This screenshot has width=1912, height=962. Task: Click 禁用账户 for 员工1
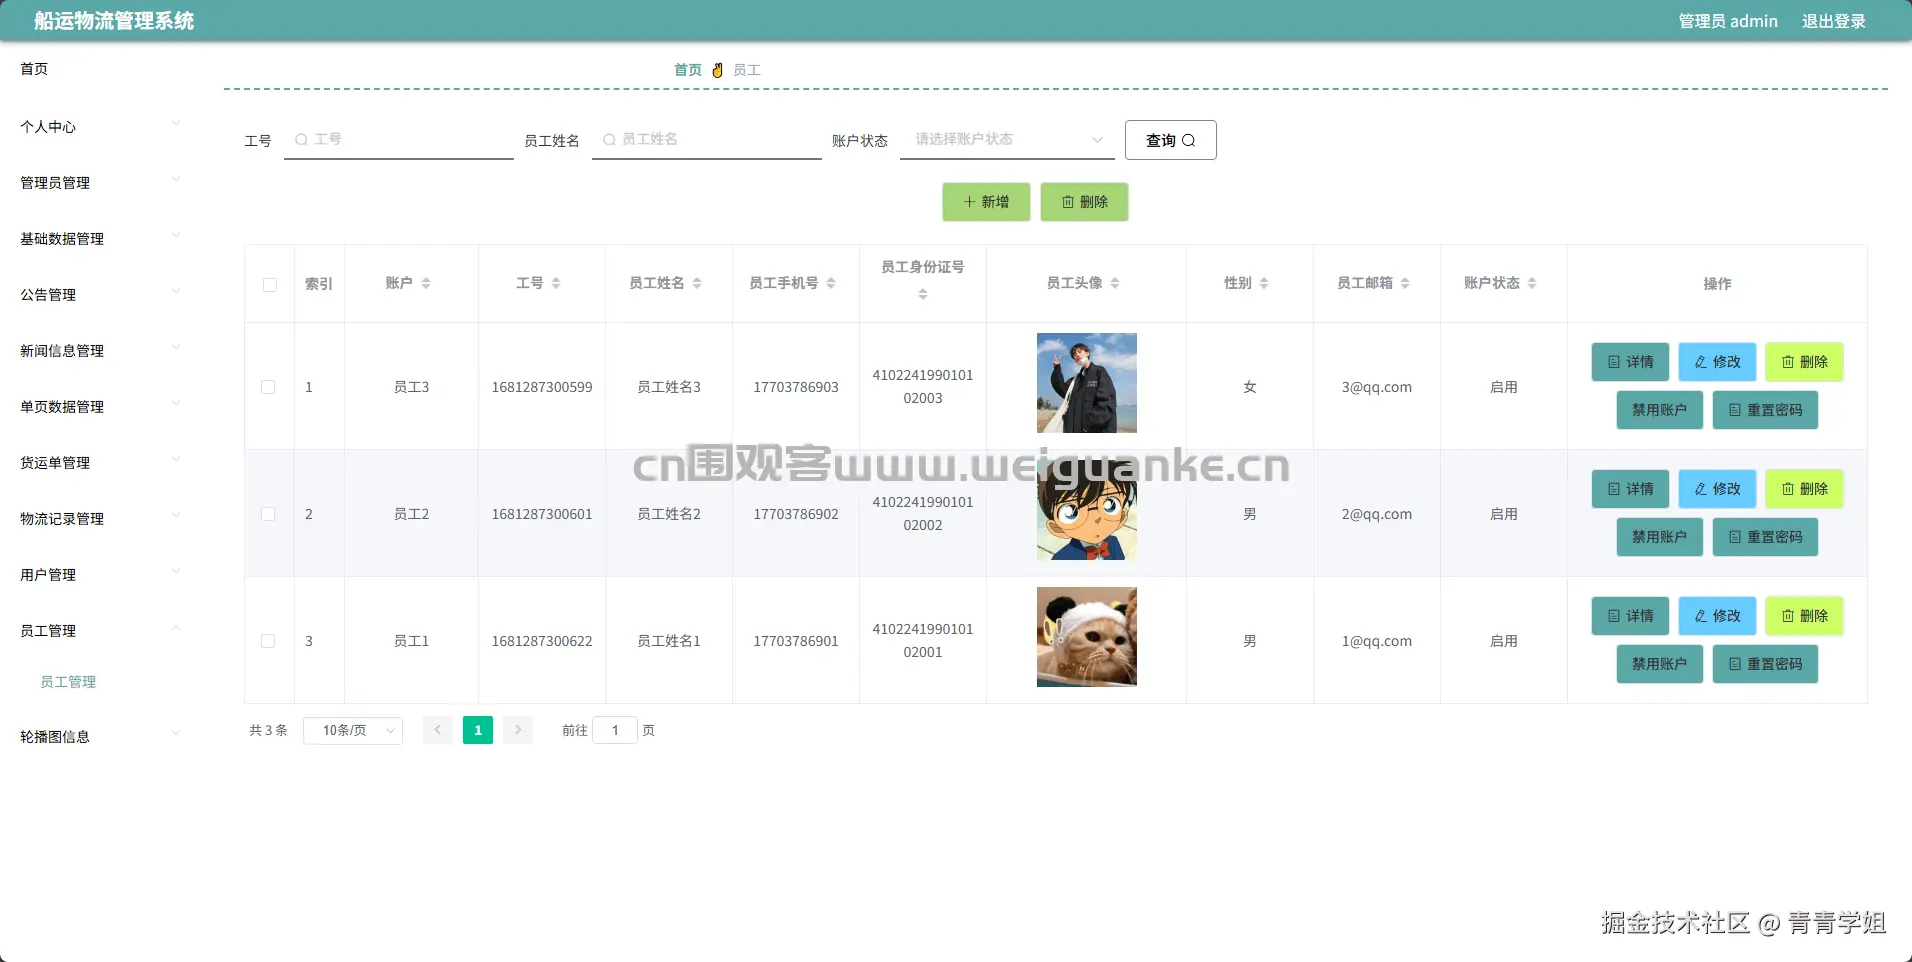coord(1660,664)
